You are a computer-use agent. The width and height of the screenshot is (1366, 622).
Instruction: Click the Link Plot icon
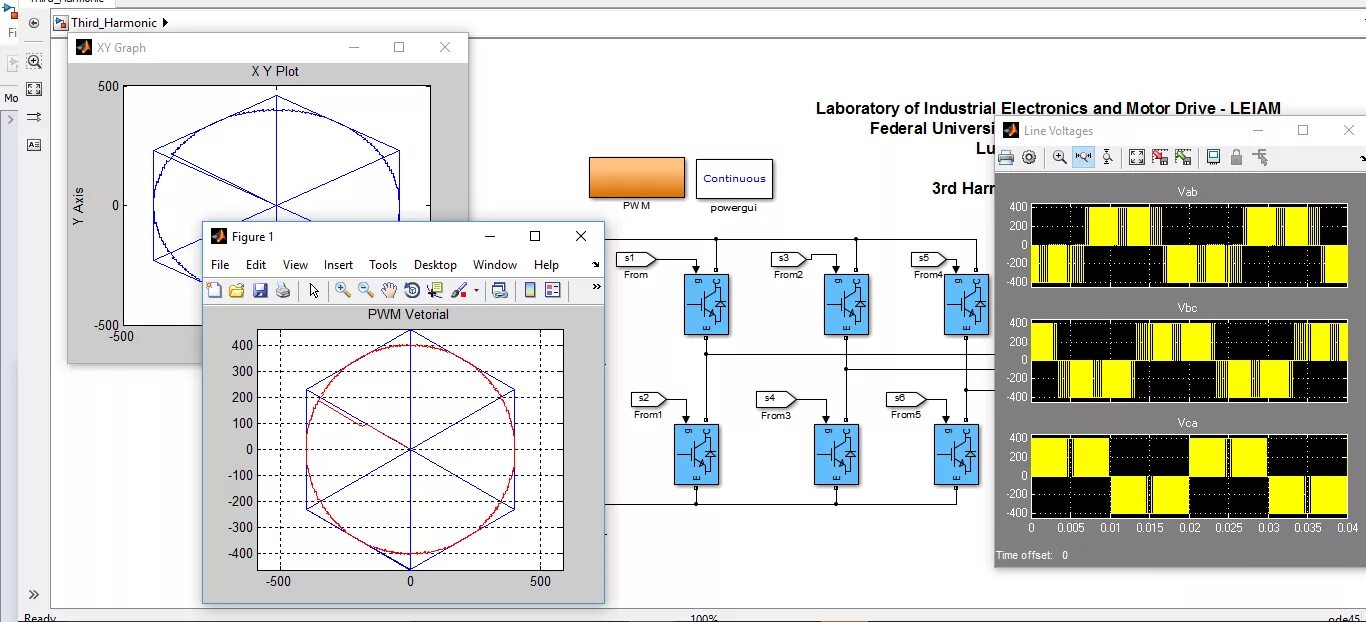499,290
